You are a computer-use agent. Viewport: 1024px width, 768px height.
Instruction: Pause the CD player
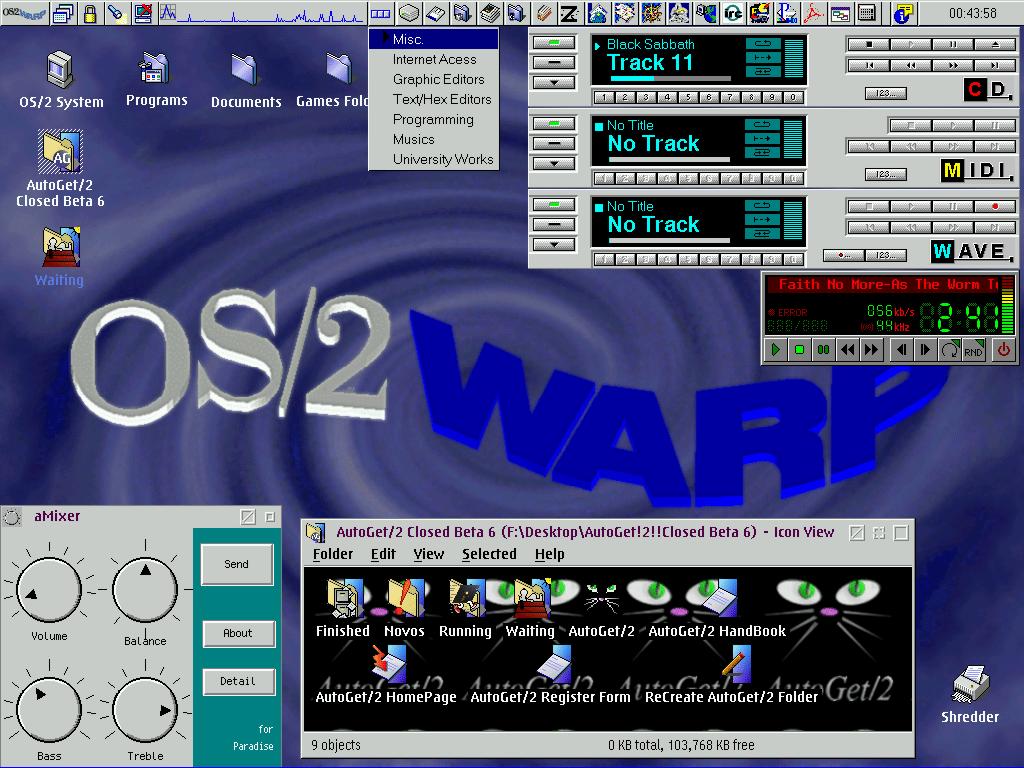tap(952, 44)
